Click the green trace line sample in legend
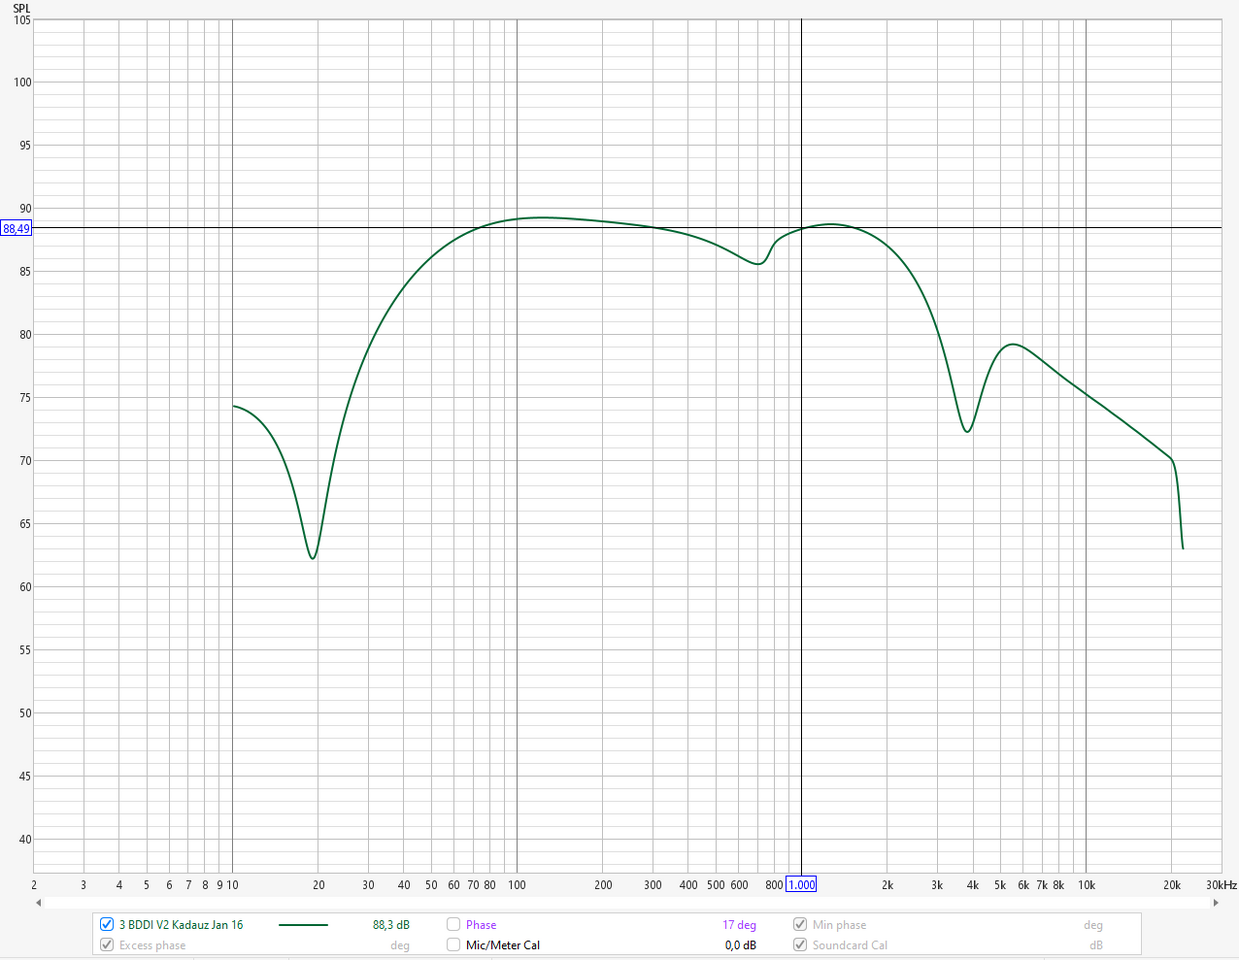 pos(302,925)
